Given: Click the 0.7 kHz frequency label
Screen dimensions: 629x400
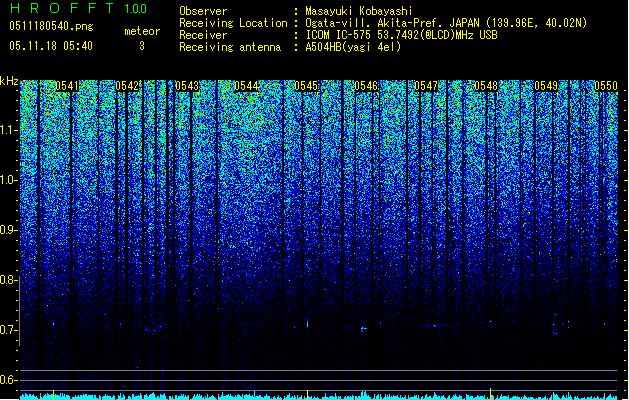Looking at the screenshot, I should pos(8,330).
